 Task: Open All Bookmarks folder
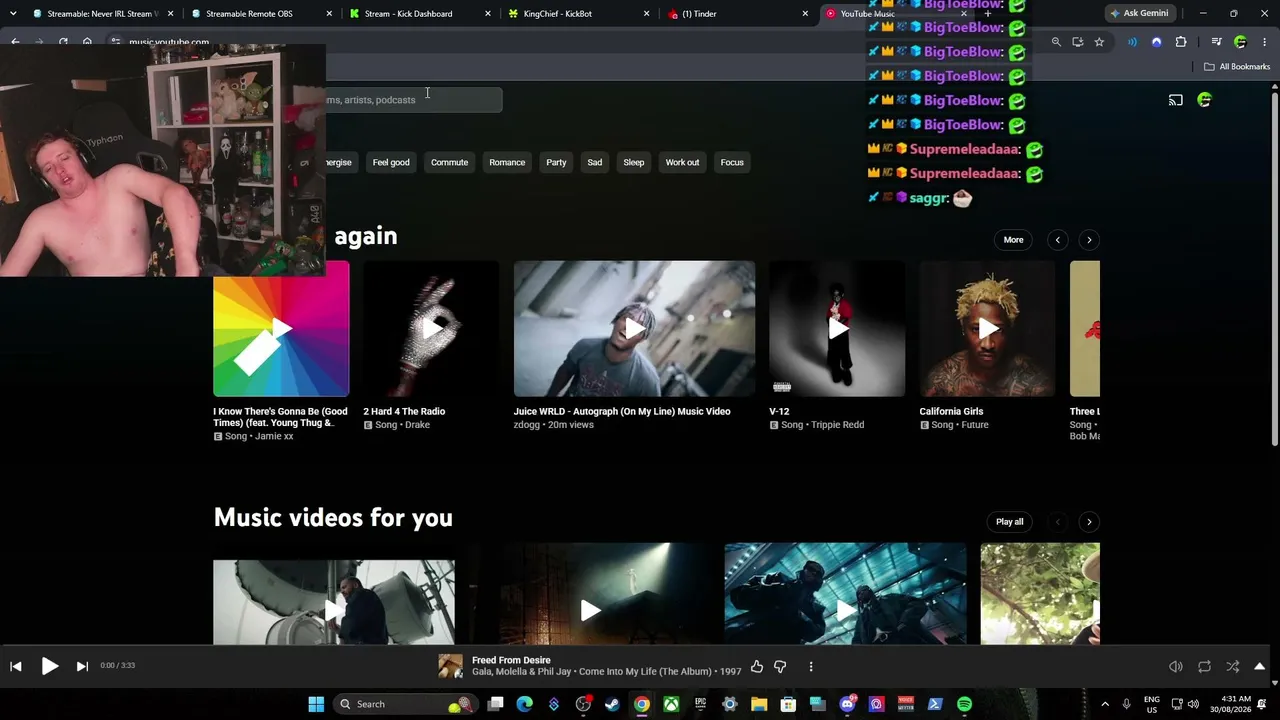(x=1237, y=67)
